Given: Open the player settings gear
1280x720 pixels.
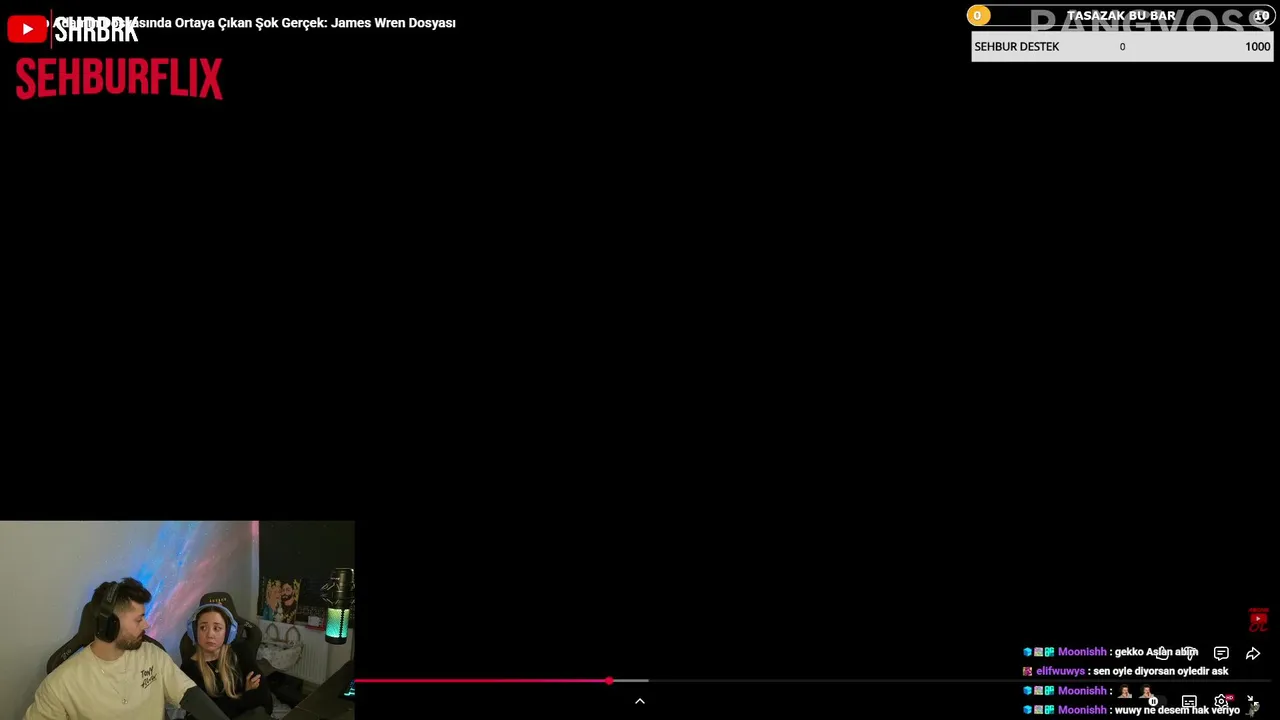Looking at the screenshot, I should tap(1221, 701).
